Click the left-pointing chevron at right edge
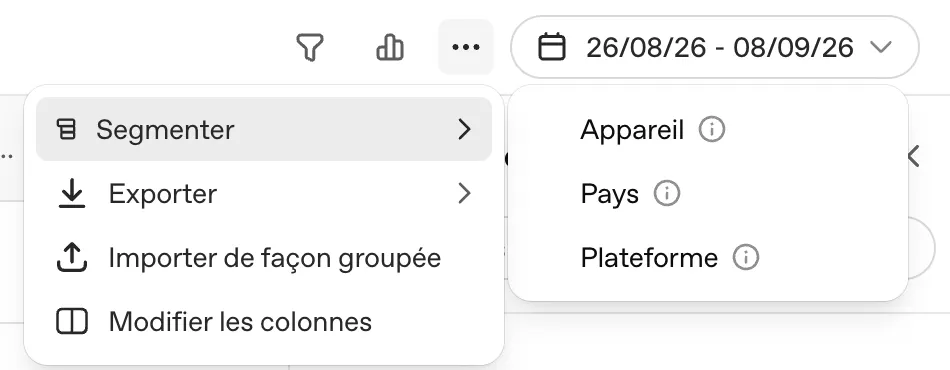The height and width of the screenshot is (370, 950). click(913, 156)
